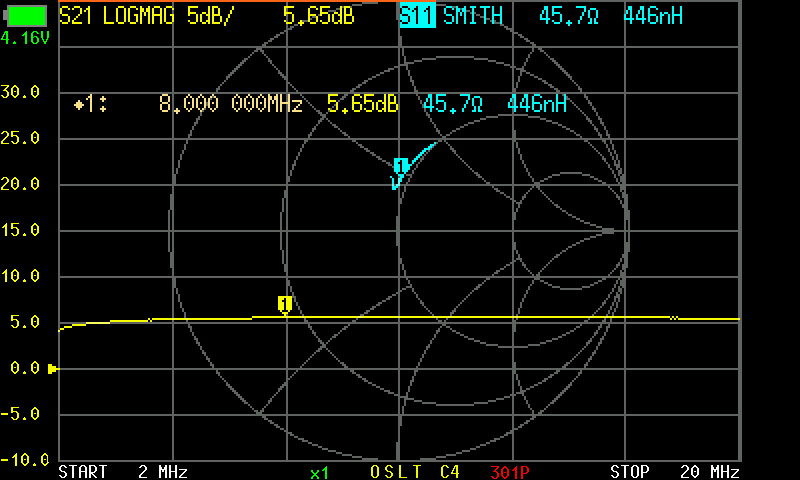Tap the green x1 indicator
The height and width of the screenshot is (480, 800).
point(319,473)
